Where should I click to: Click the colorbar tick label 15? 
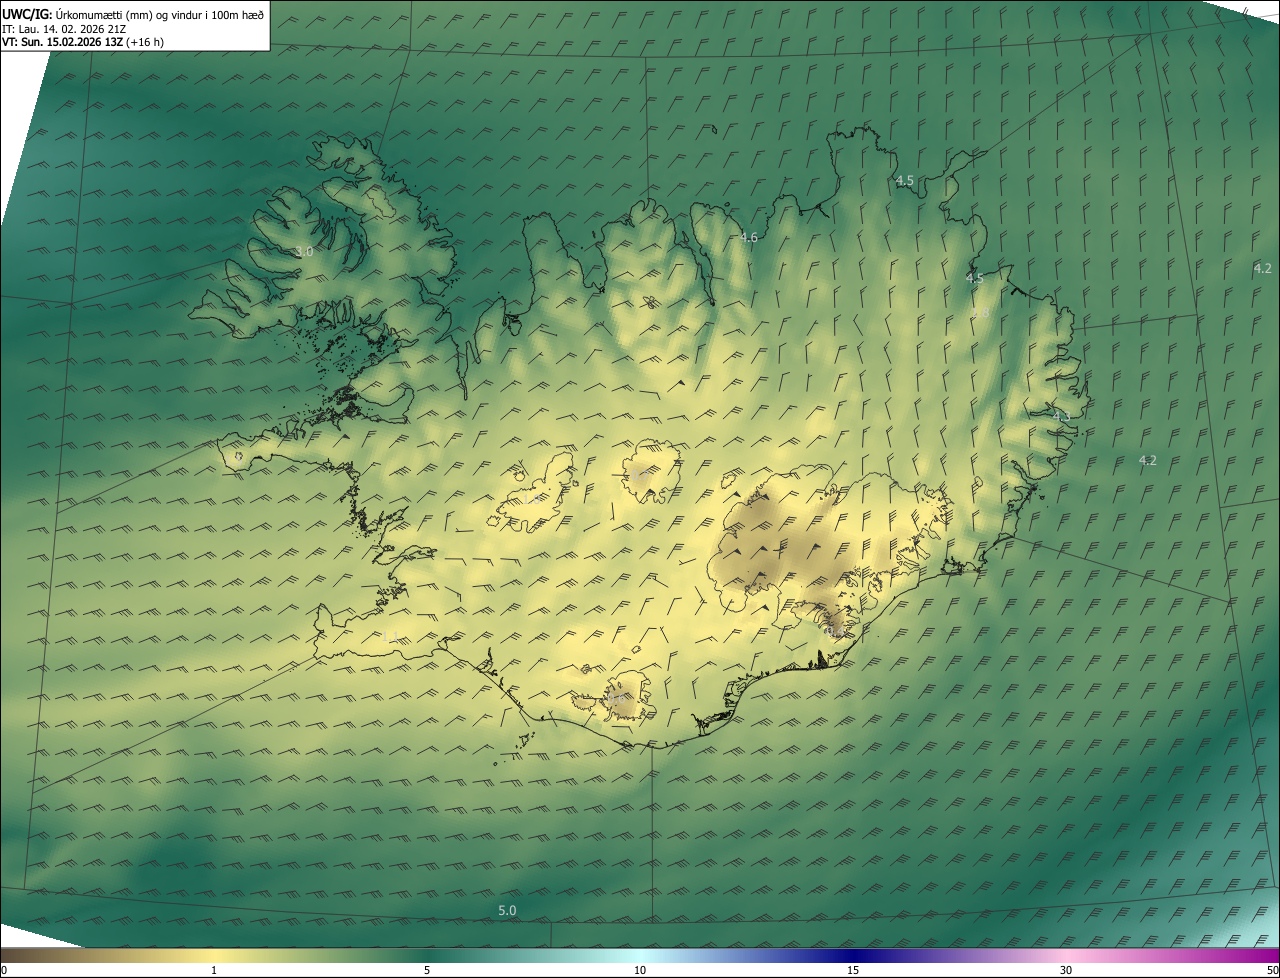coord(853,971)
